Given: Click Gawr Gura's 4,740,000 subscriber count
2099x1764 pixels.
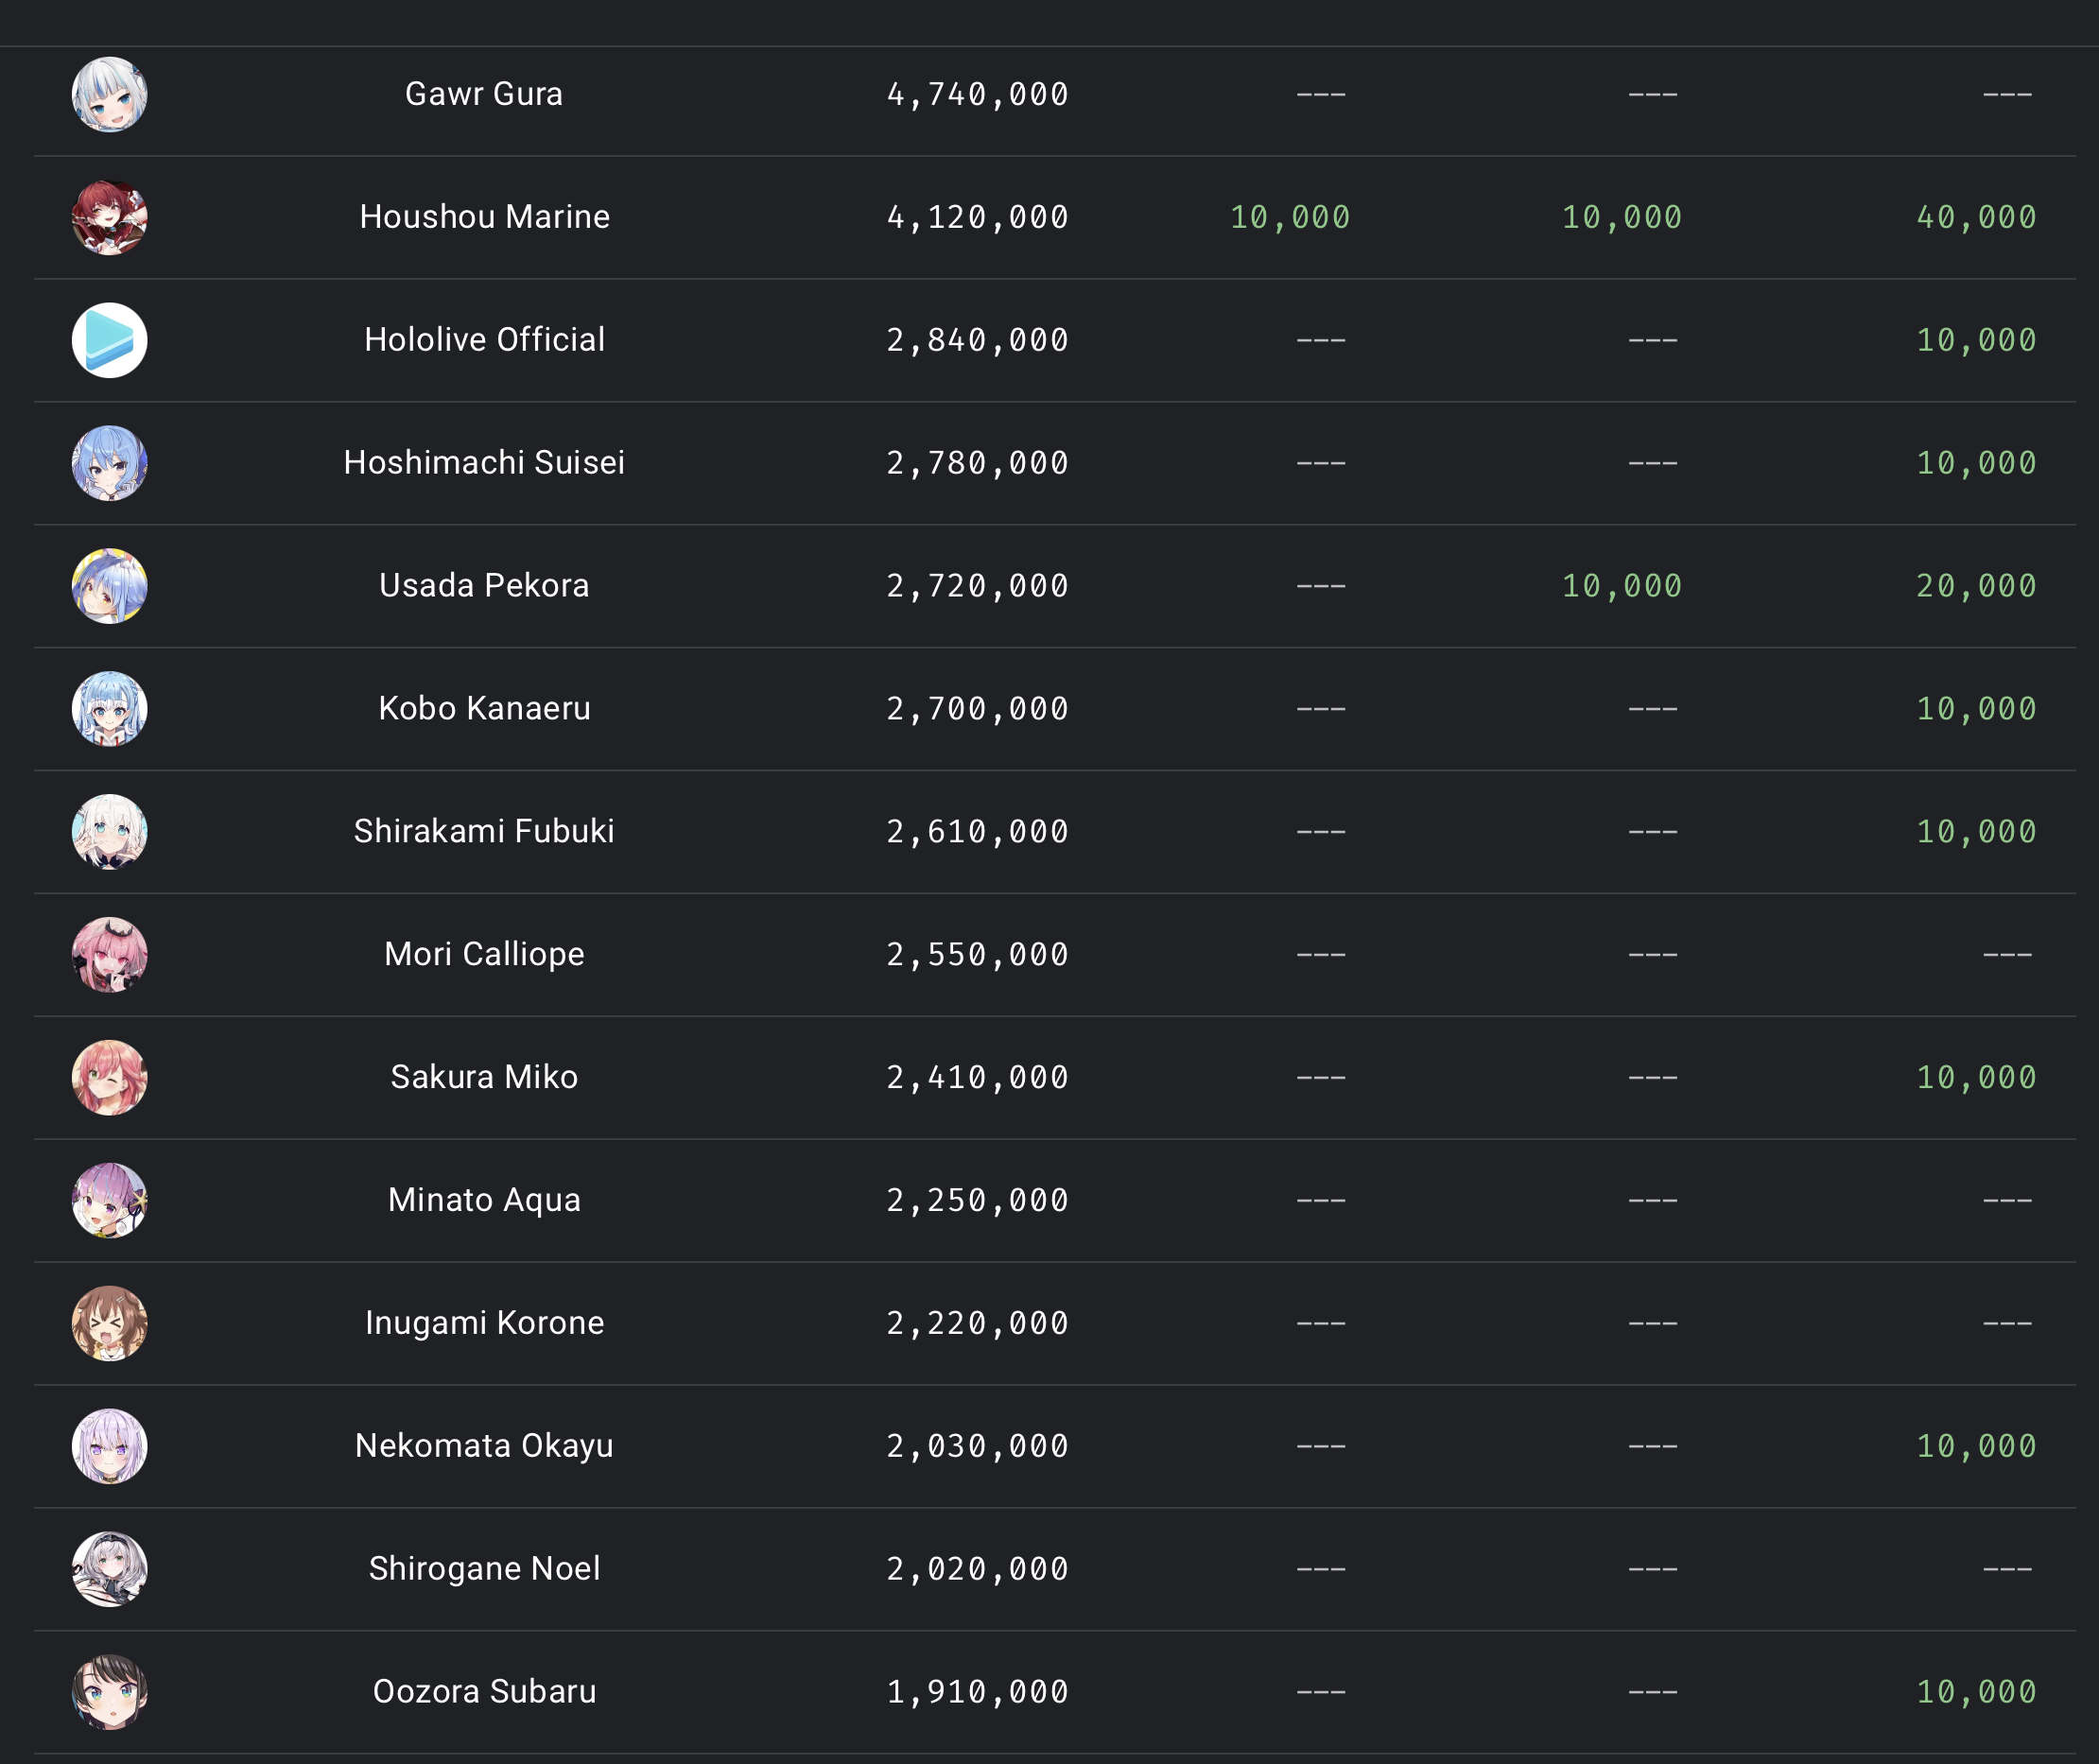Looking at the screenshot, I should point(977,94).
